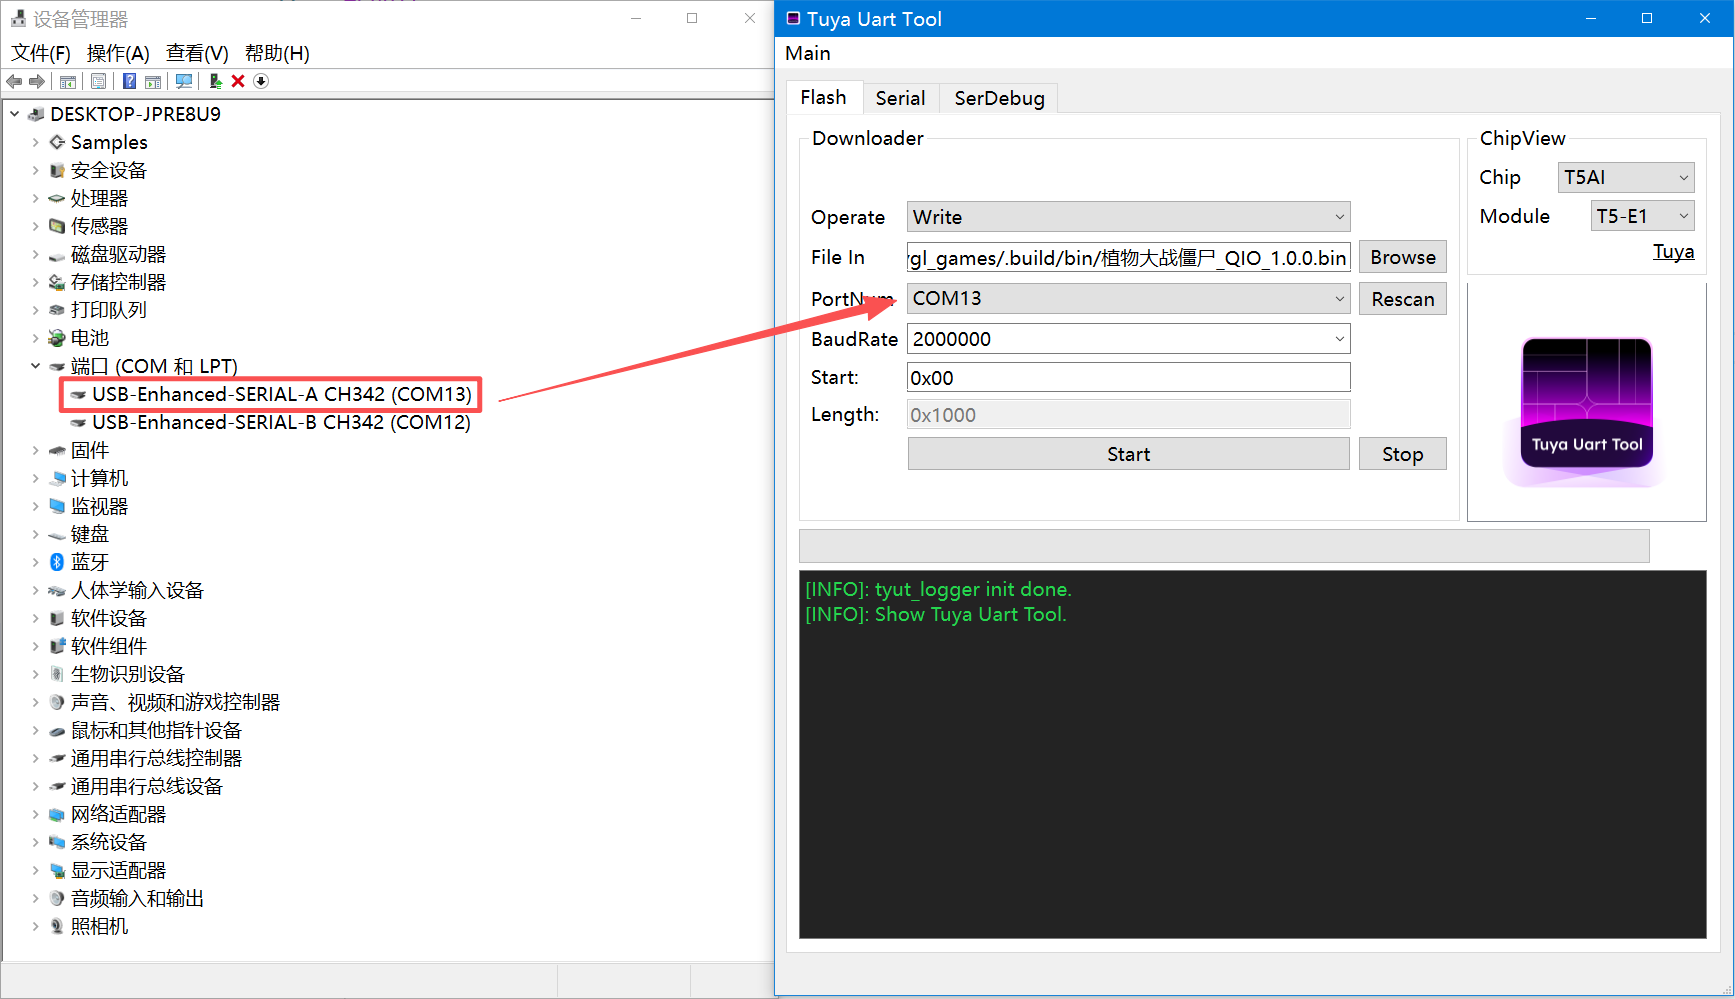Select USB-Enhanced-SERIAL-B CH342 (COM12) device
Image resolution: width=1735 pixels, height=999 pixels.
pos(281,423)
